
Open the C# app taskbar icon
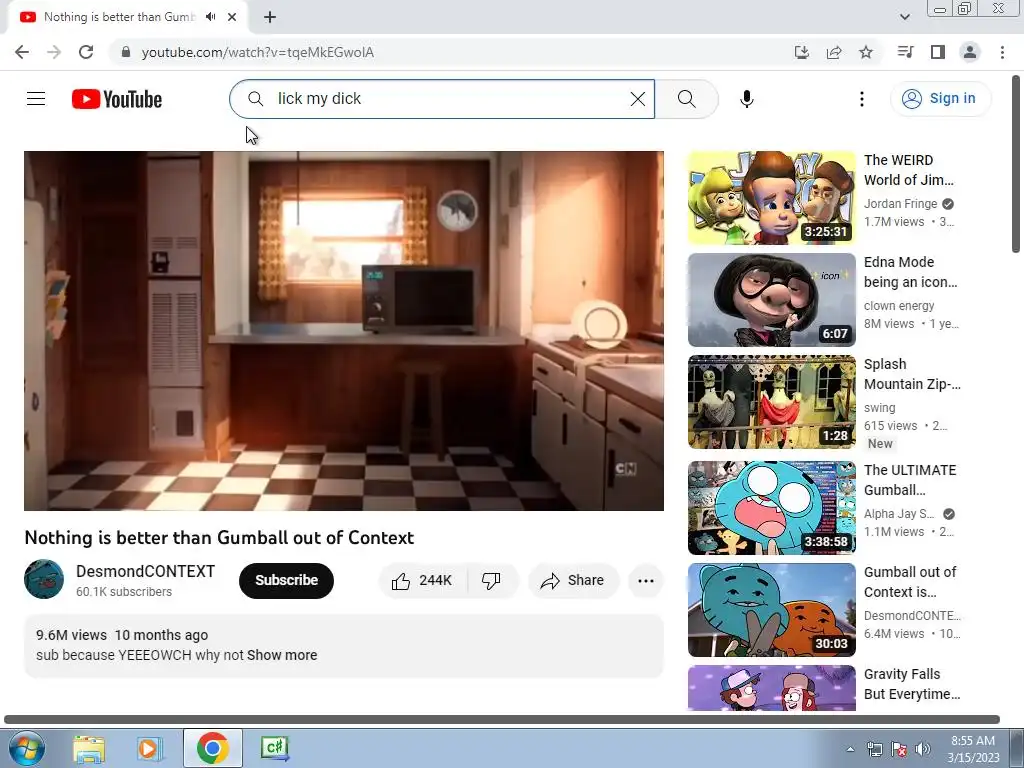(275, 748)
